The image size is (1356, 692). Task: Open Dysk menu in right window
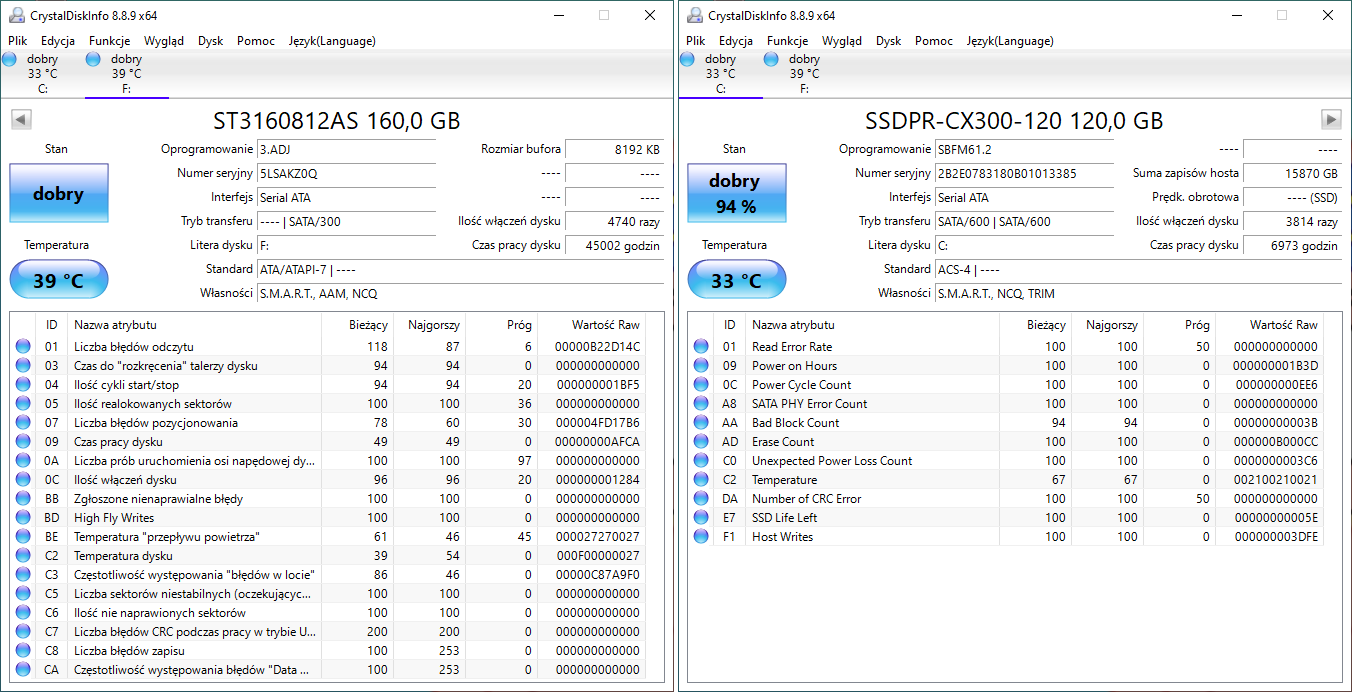coord(889,41)
